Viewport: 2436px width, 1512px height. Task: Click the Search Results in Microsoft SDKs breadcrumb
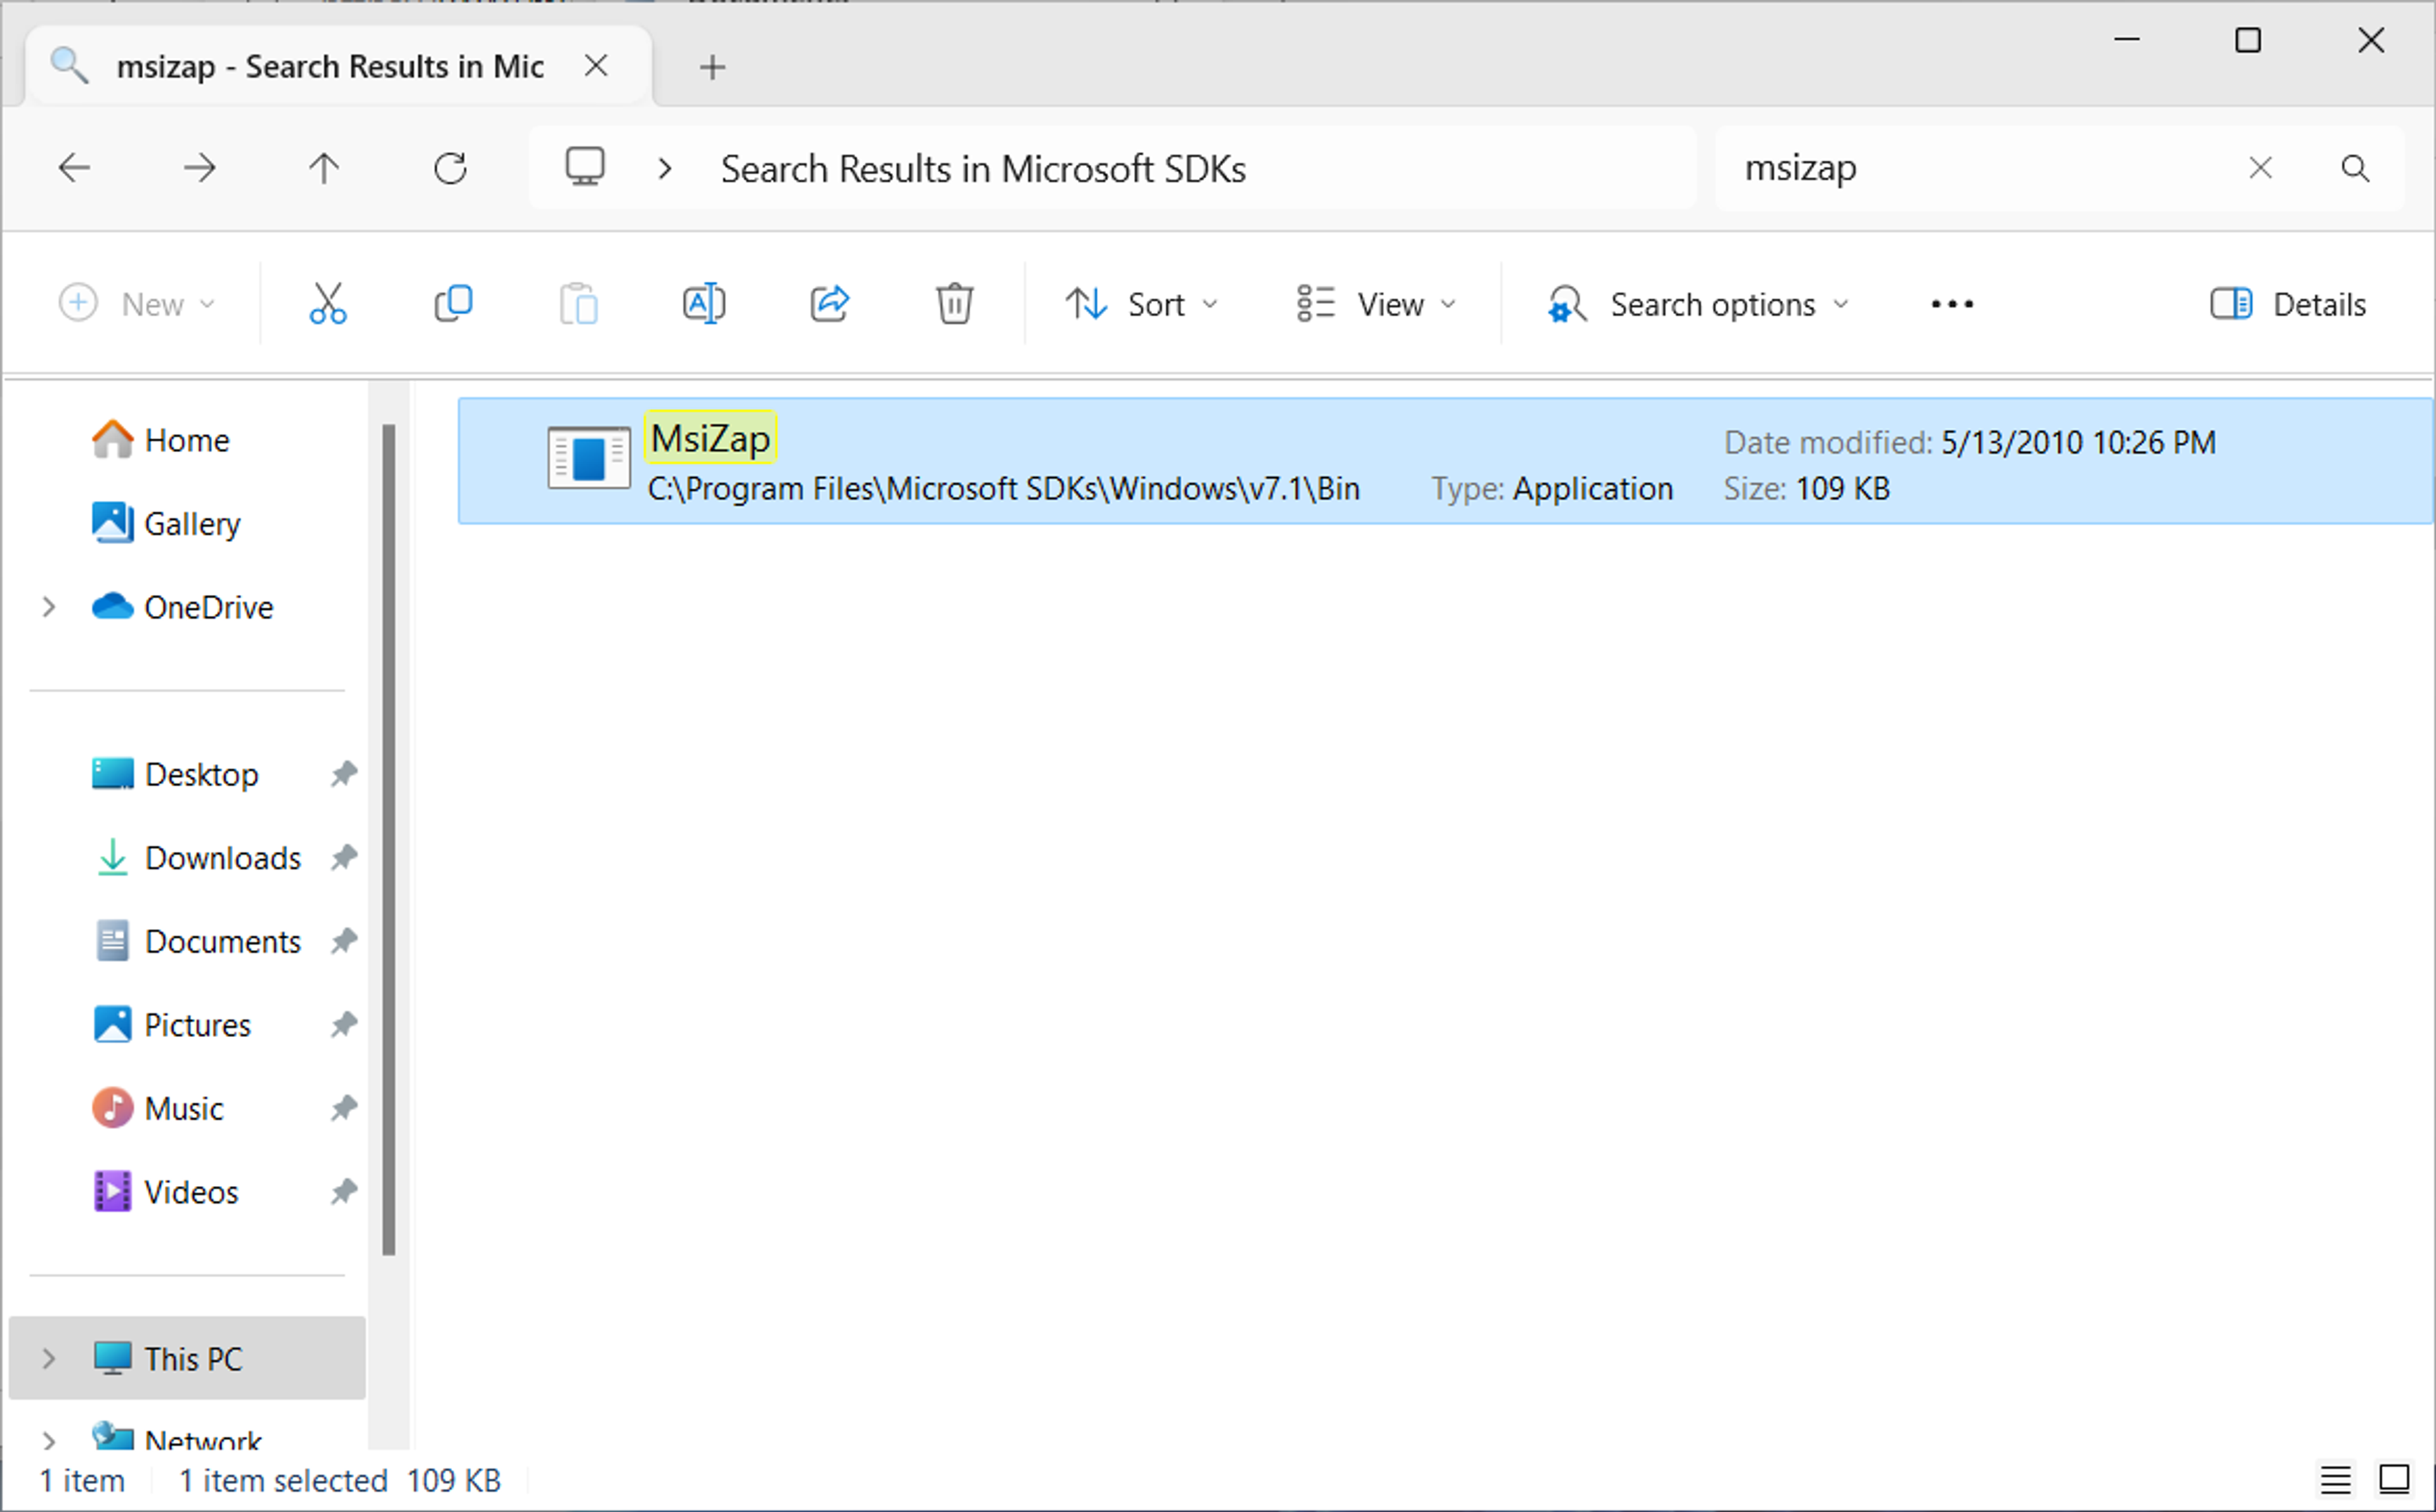(983, 168)
